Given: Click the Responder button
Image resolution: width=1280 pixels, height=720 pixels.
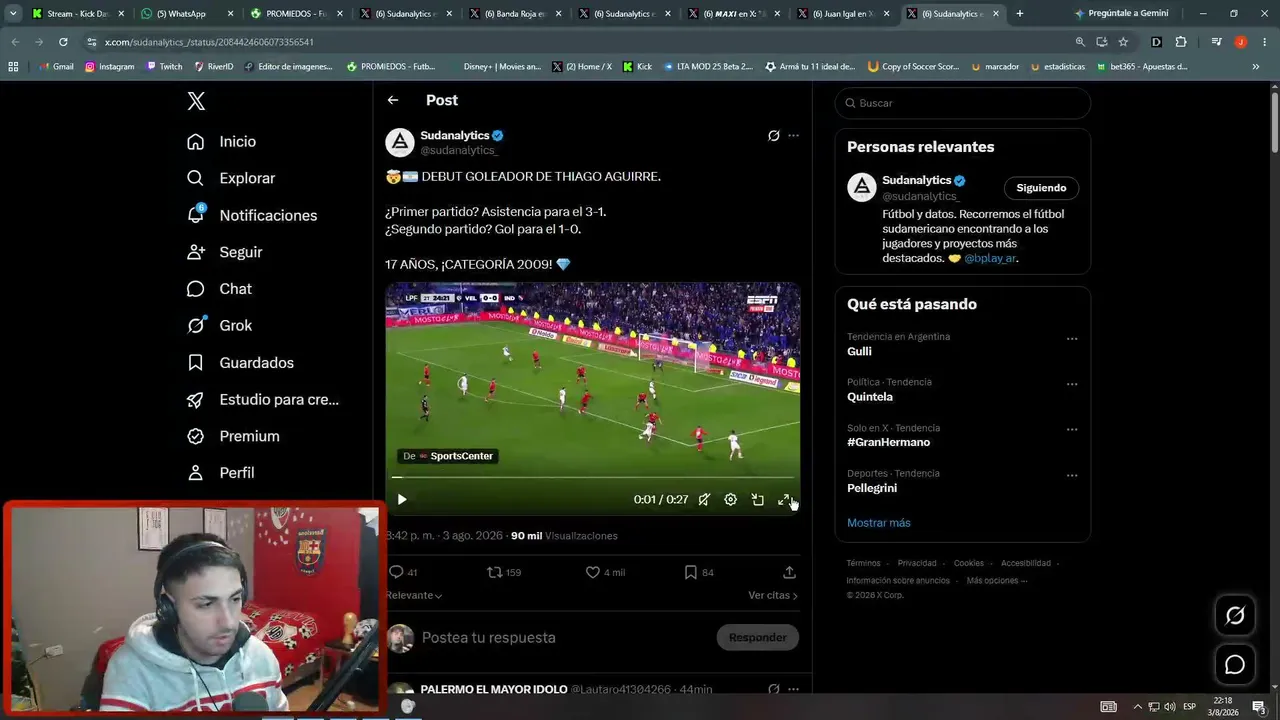Looking at the screenshot, I should pos(758,637).
